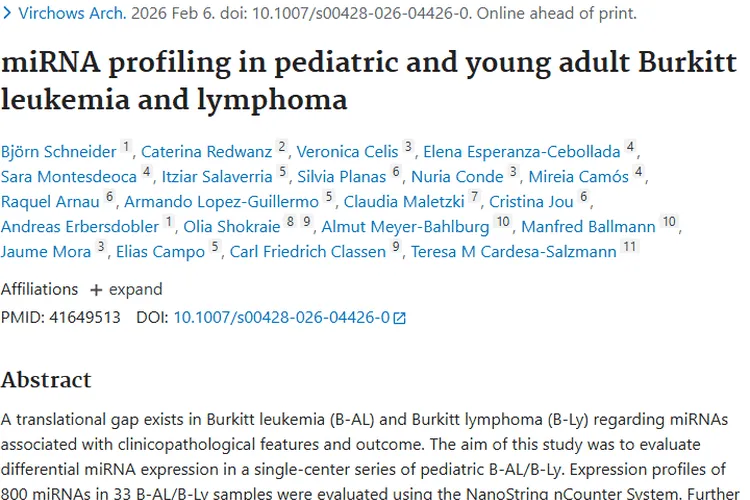
Task: Click affiliation superscript 7 after Claudia Maletzki
Action: coord(474,198)
